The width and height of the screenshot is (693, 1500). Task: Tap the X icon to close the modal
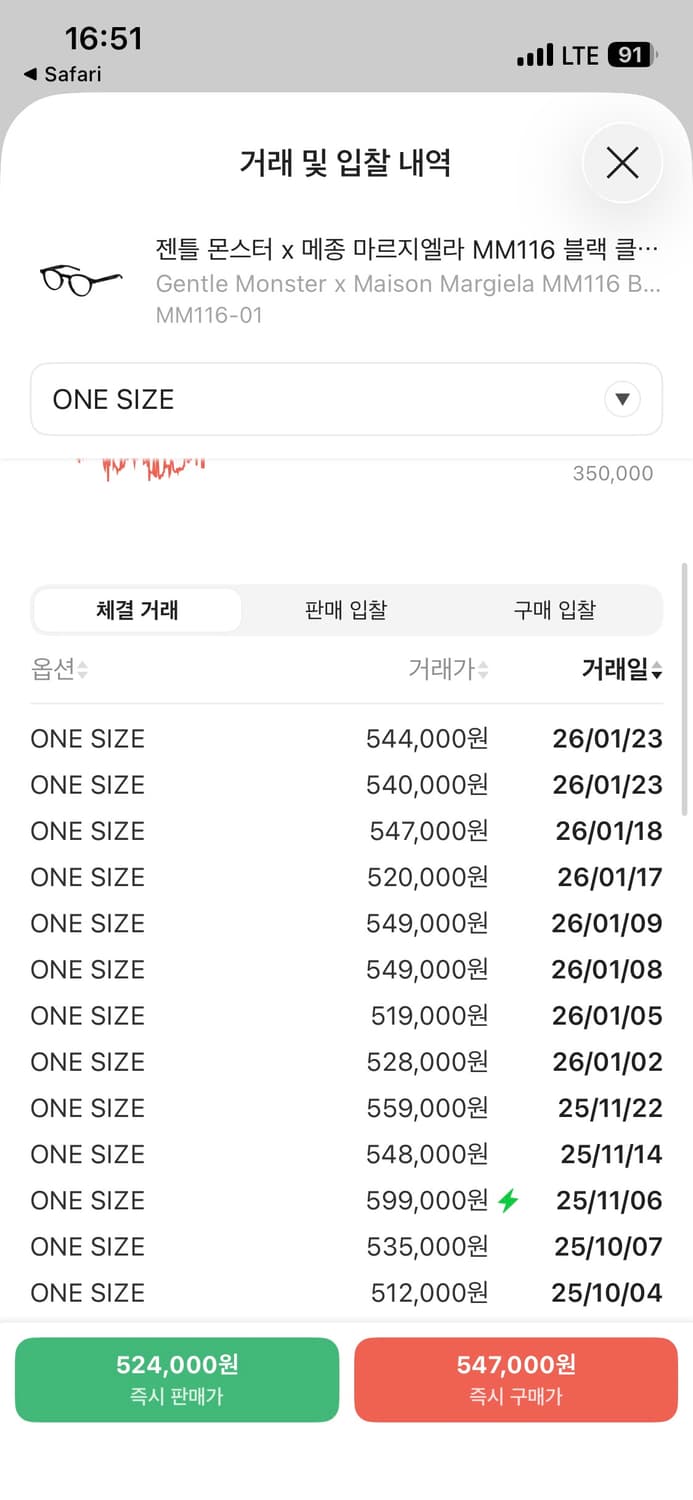pyautogui.click(x=622, y=162)
